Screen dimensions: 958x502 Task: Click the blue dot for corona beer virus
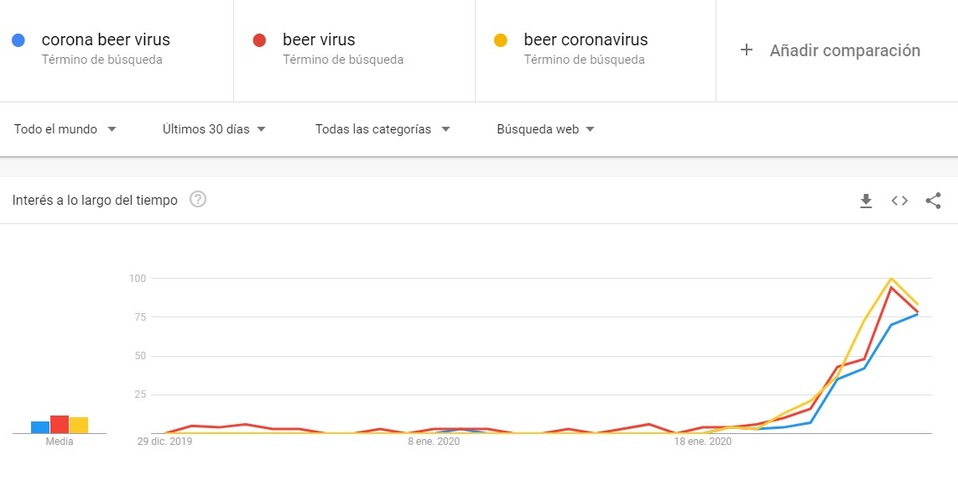pos(18,40)
